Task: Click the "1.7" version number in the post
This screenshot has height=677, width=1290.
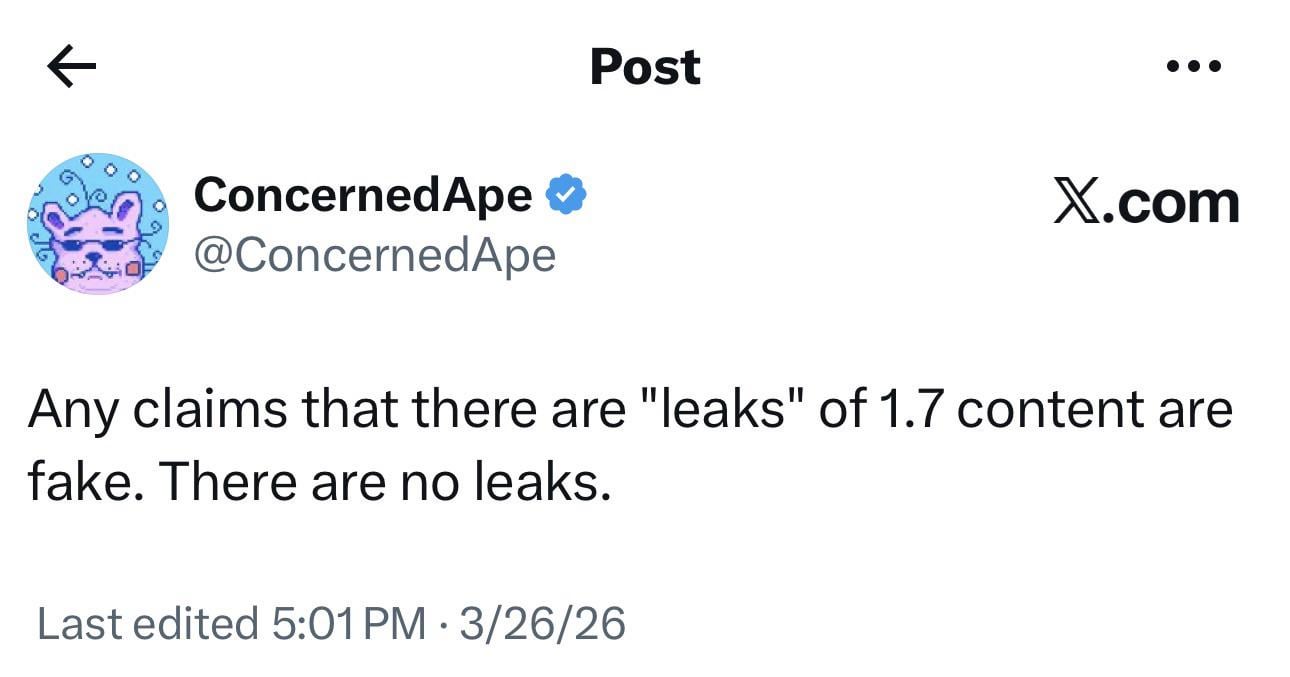Action: tap(894, 409)
